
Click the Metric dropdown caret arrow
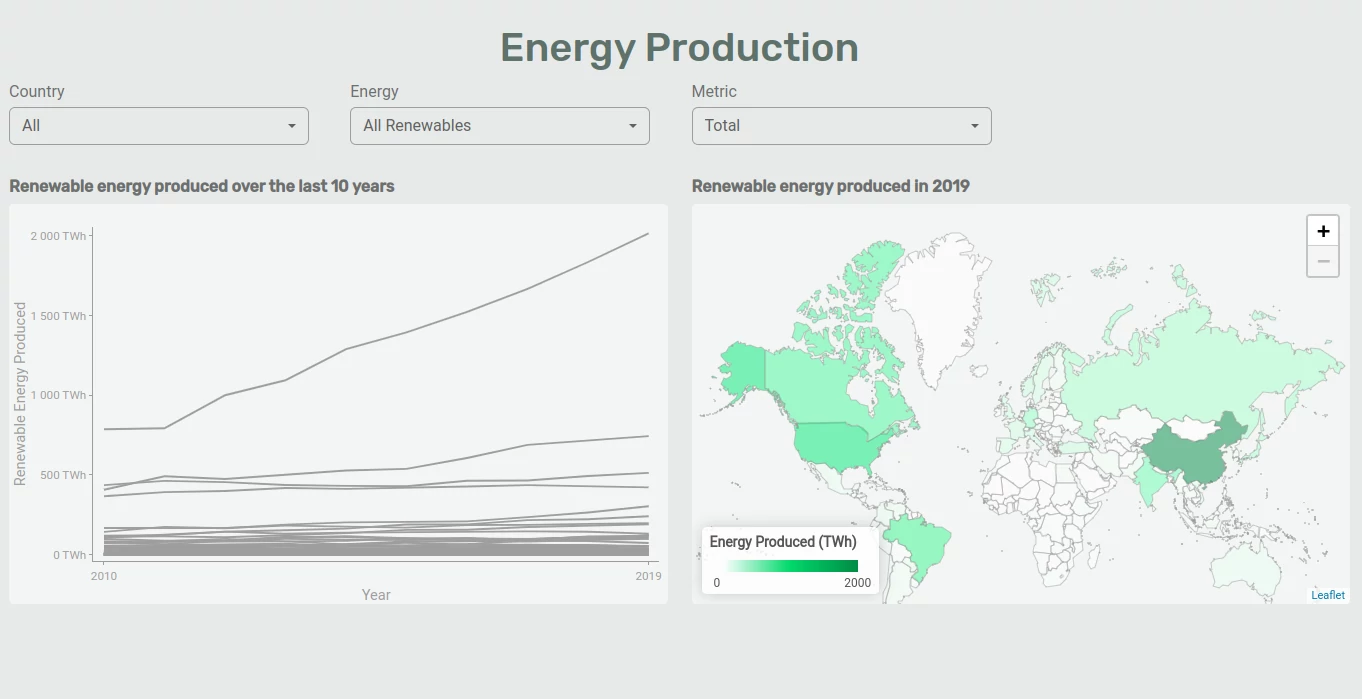(x=975, y=126)
